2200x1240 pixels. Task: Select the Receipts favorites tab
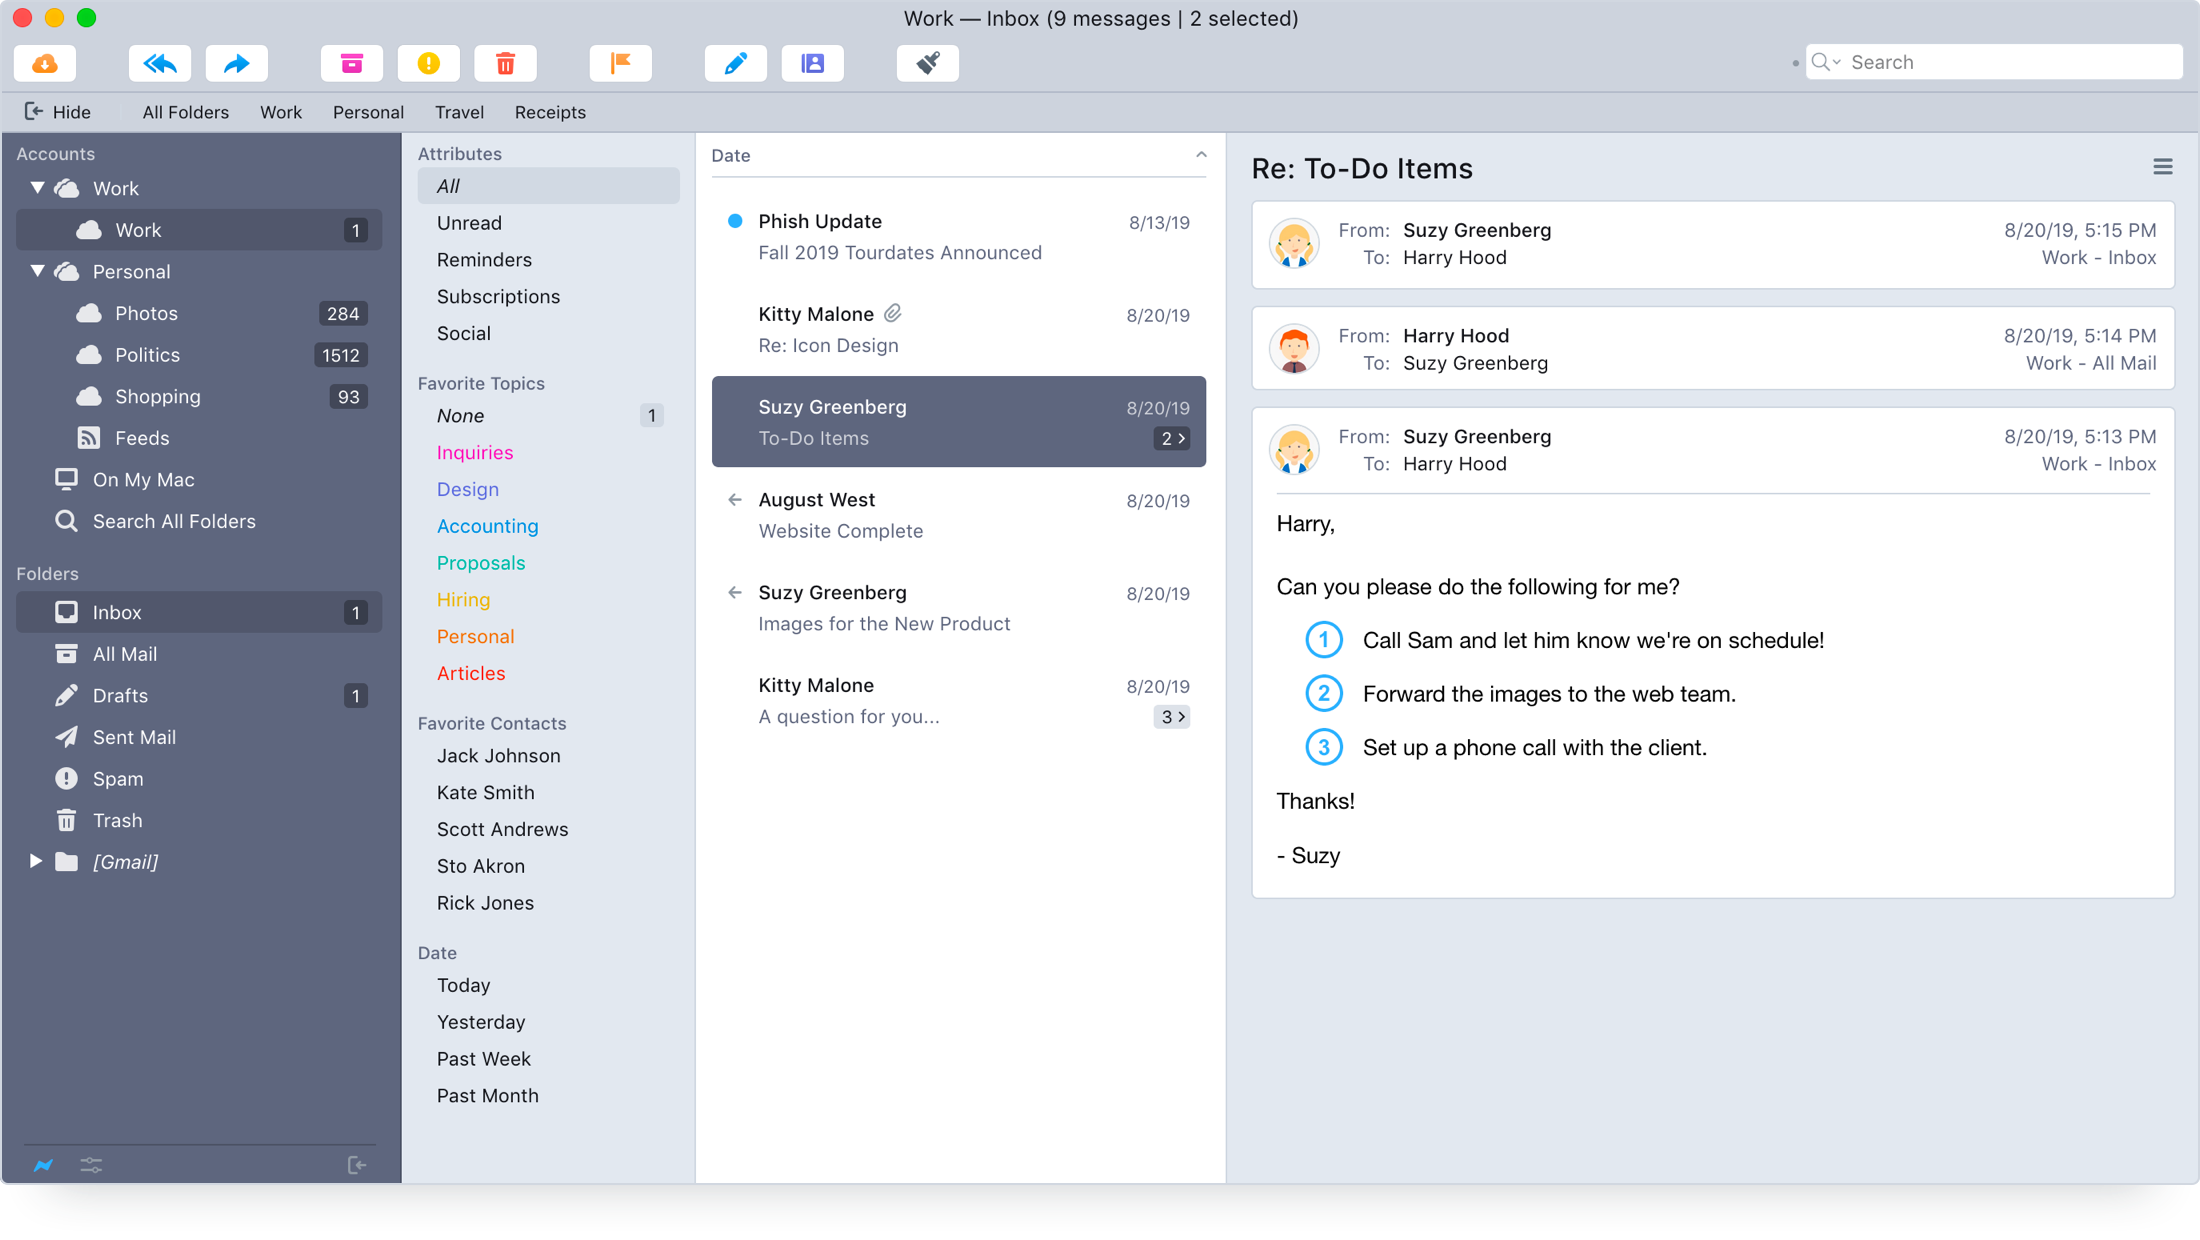[550, 112]
